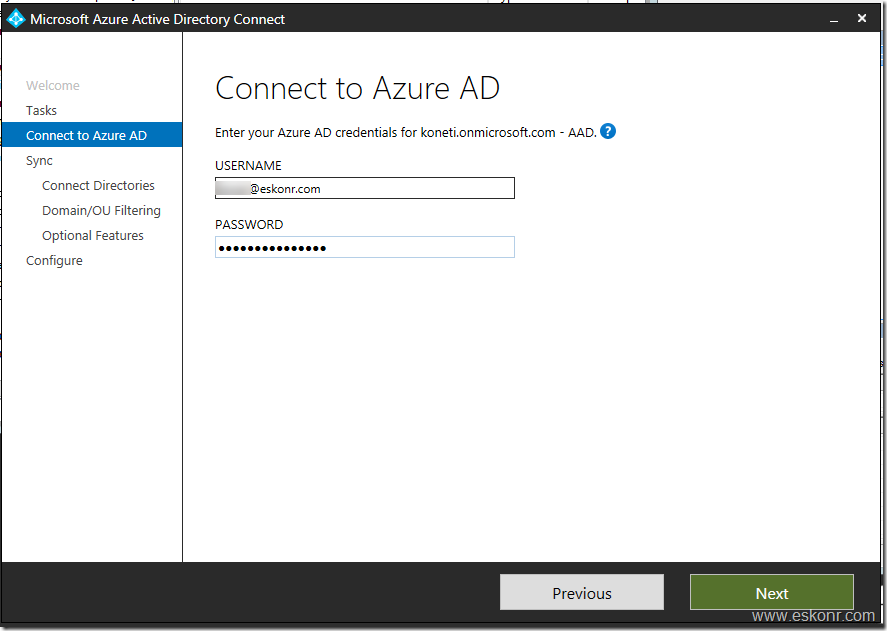Open the Optional Features step
The image size is (887, 631).
93,235
